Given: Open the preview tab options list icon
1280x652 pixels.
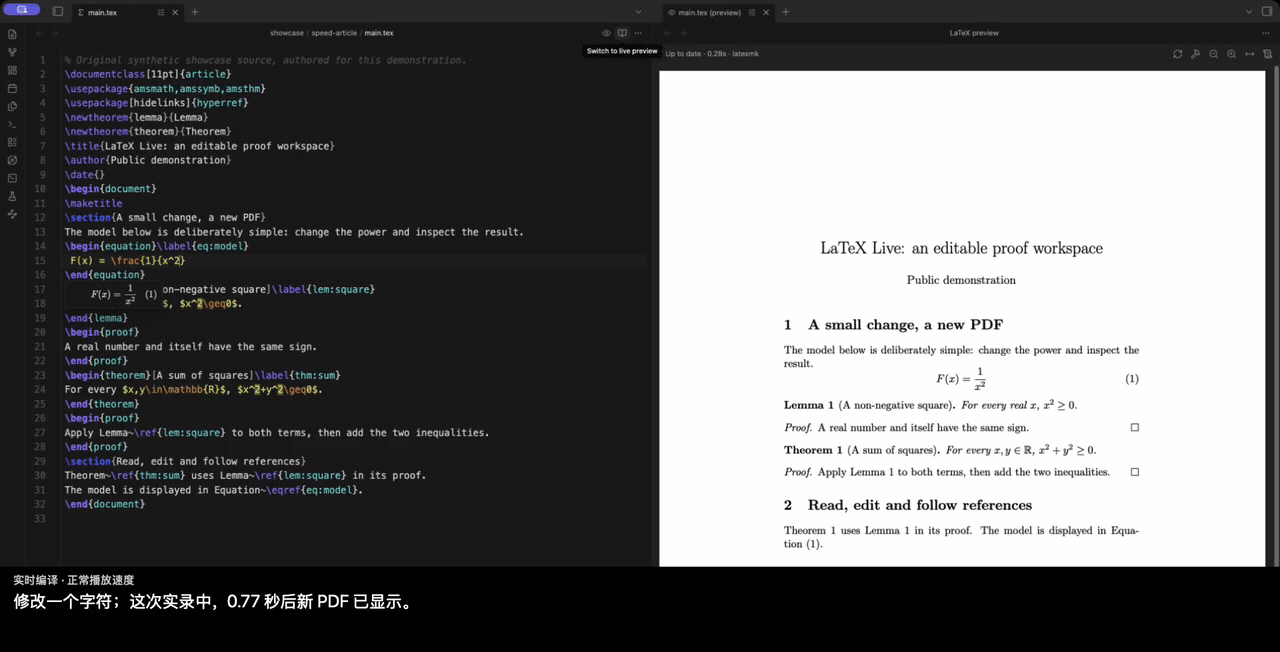Looking at the screenshot, I should click(751, 12).
